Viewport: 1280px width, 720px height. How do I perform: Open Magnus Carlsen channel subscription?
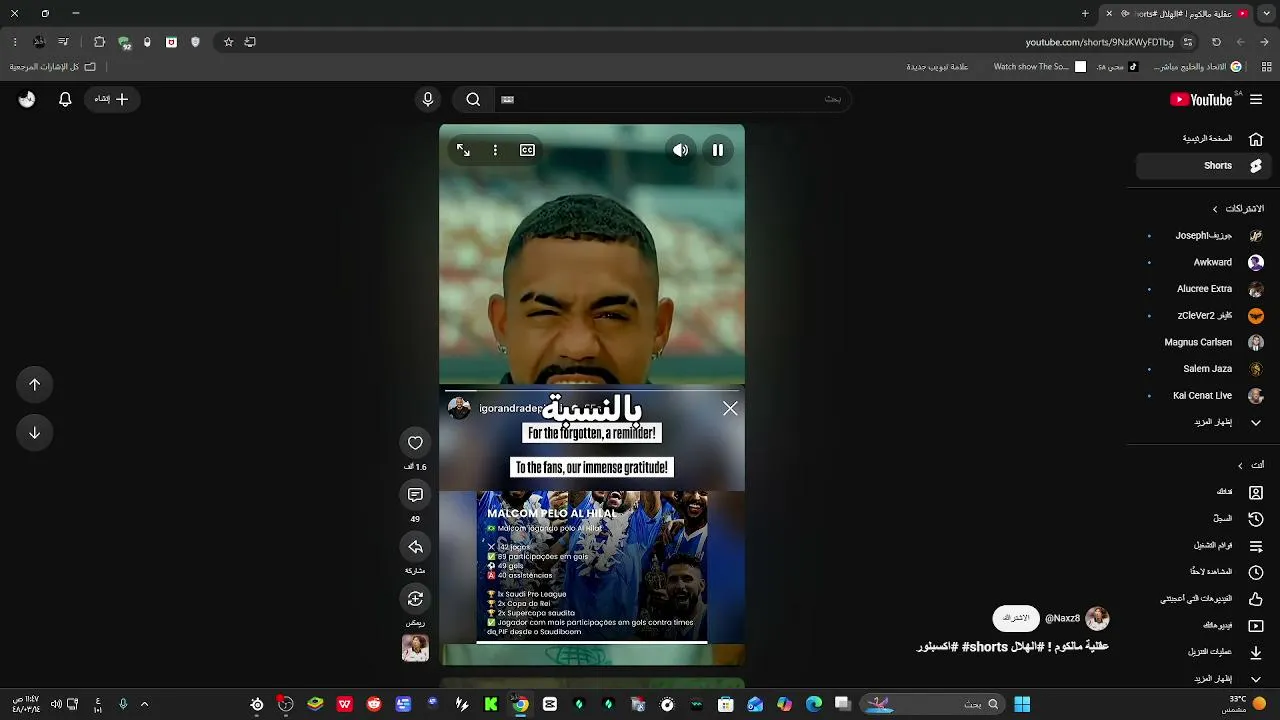pyautogui.click(x=1202, y=342)
